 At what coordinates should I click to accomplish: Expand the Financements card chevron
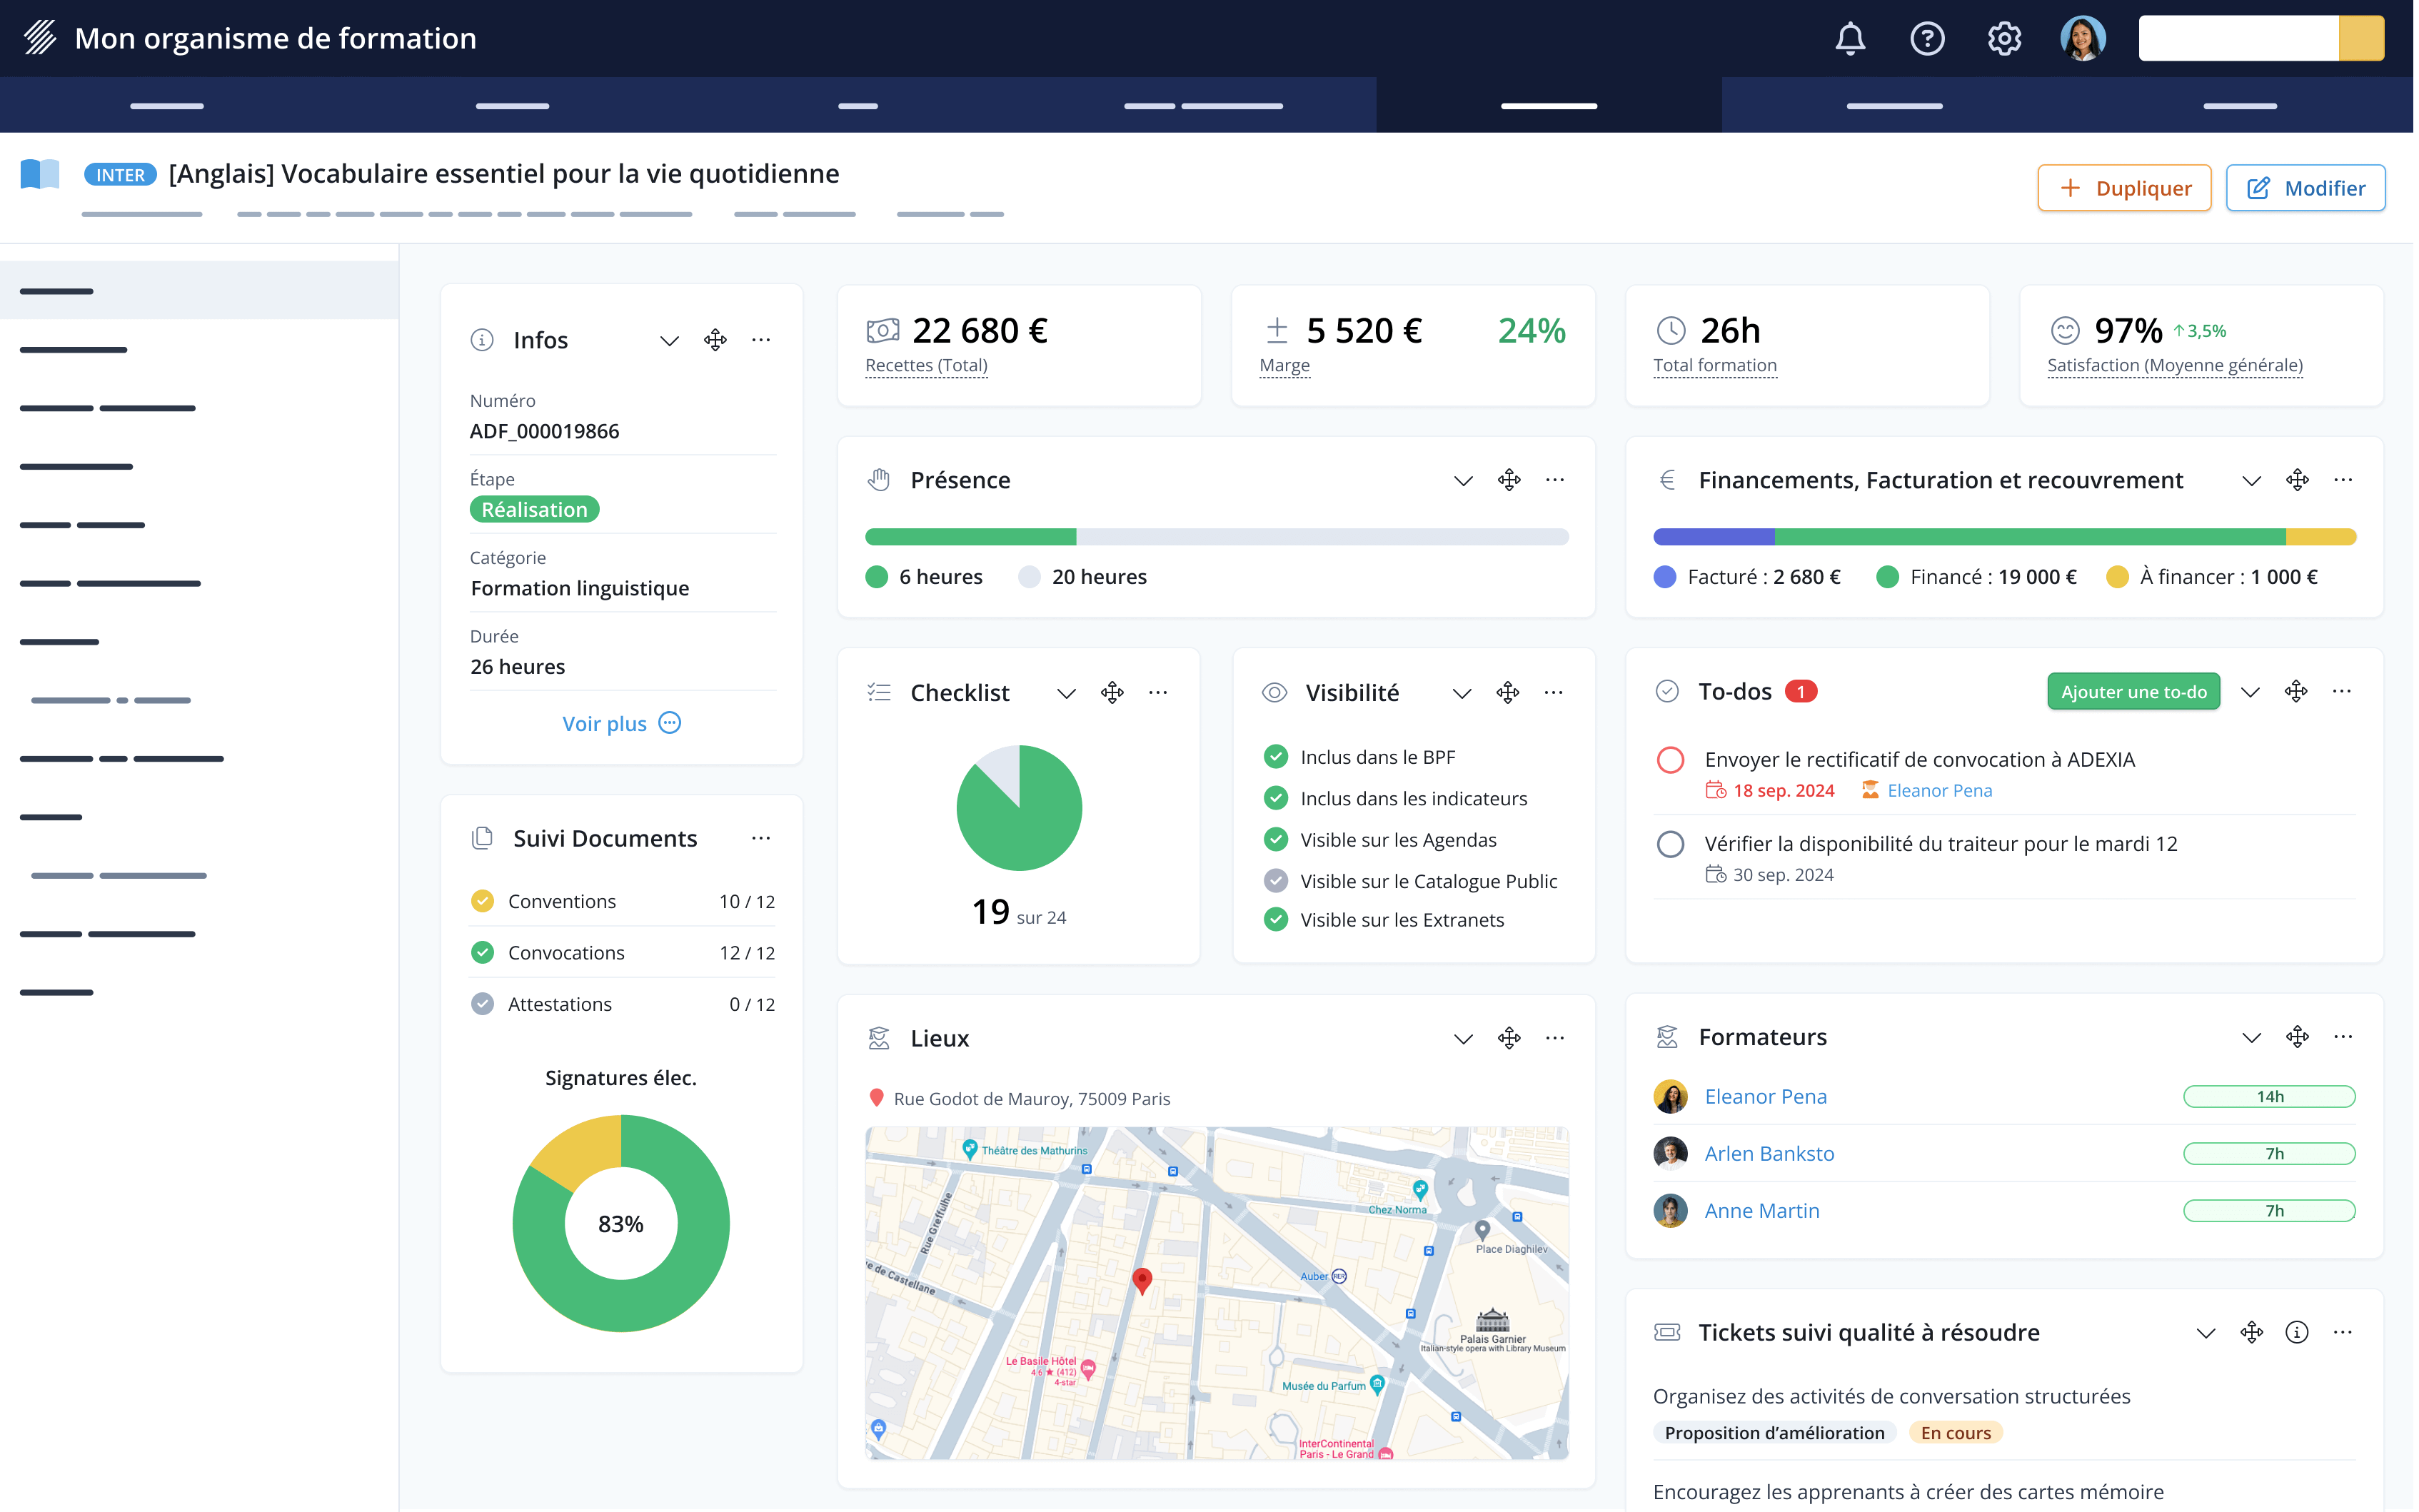pyautogui.click(x=2251, y=480)
